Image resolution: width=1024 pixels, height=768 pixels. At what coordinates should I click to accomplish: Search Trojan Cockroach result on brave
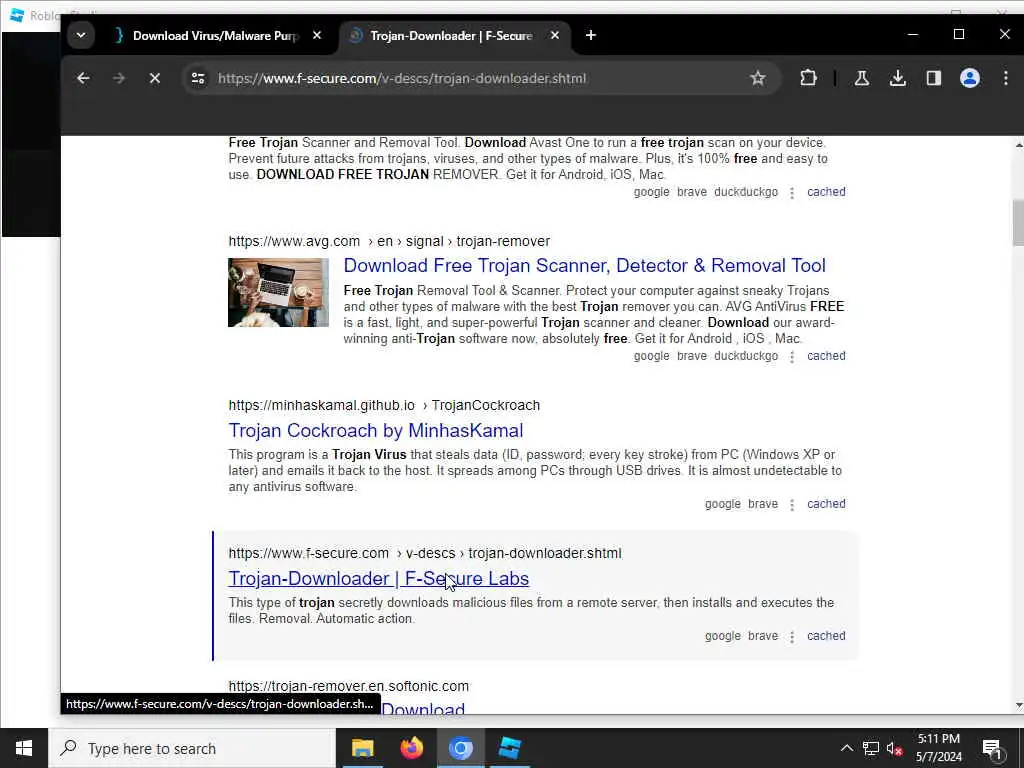[x=763, y=504]
